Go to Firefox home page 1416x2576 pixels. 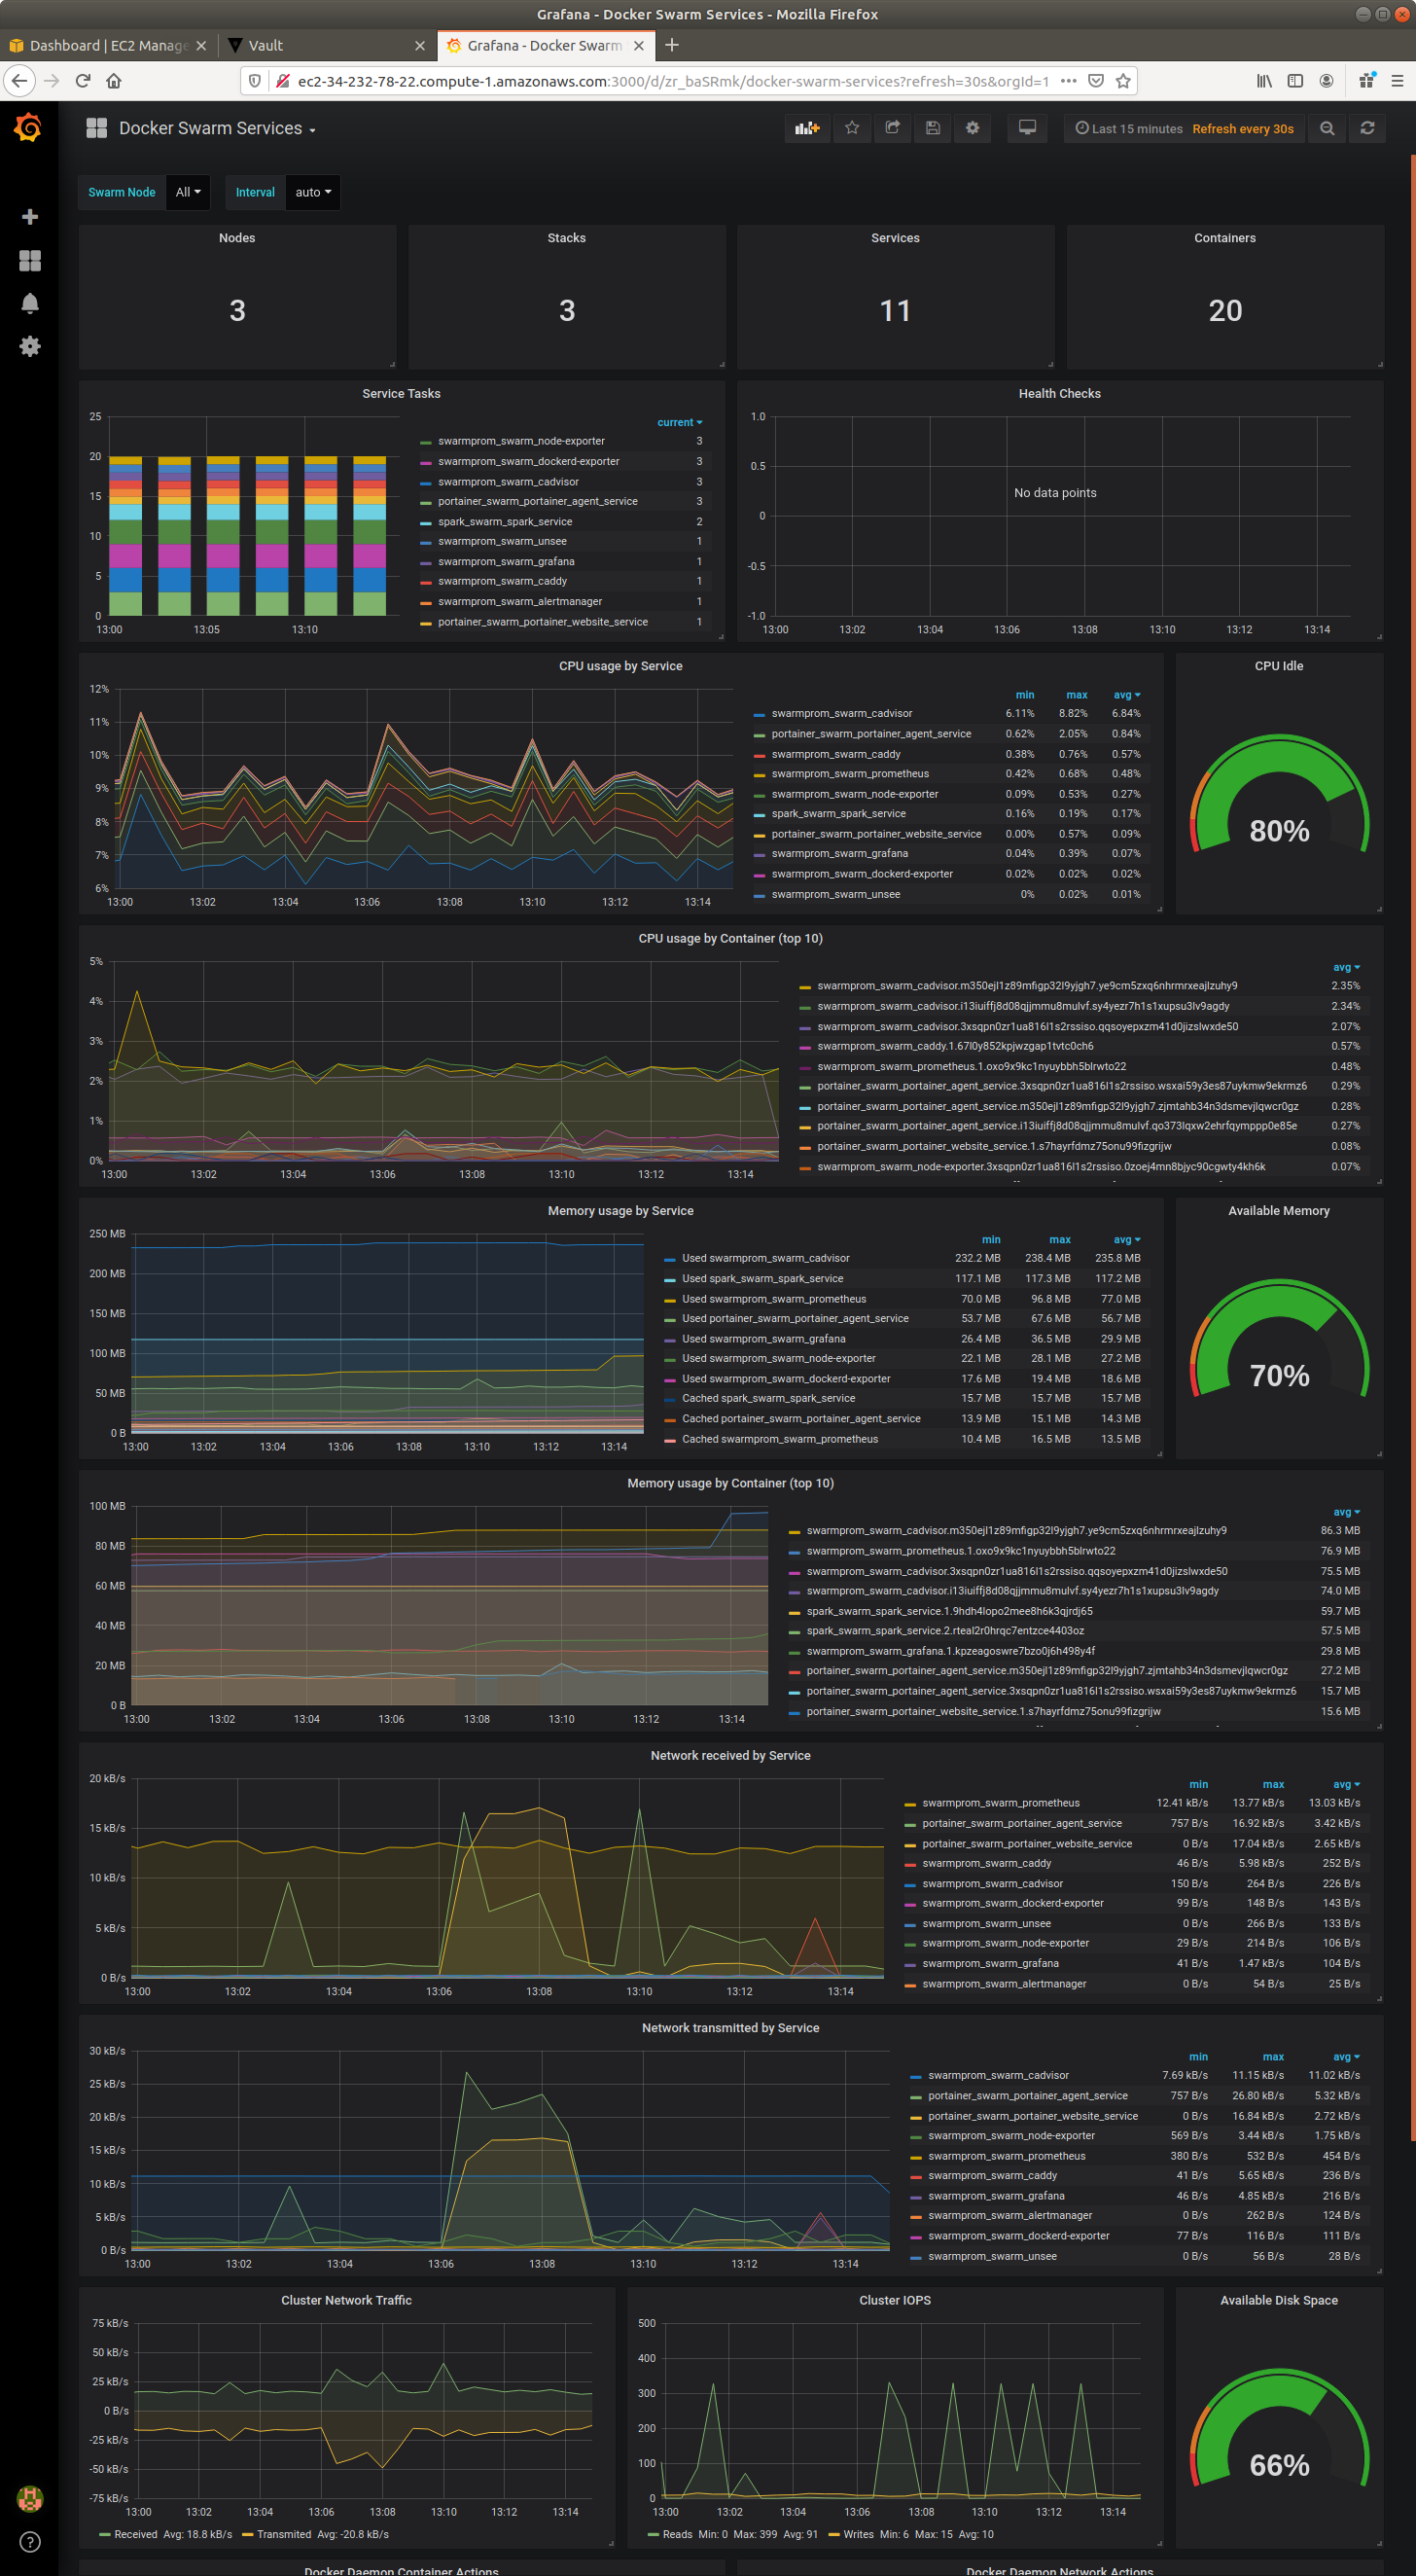tap(114, 81)
